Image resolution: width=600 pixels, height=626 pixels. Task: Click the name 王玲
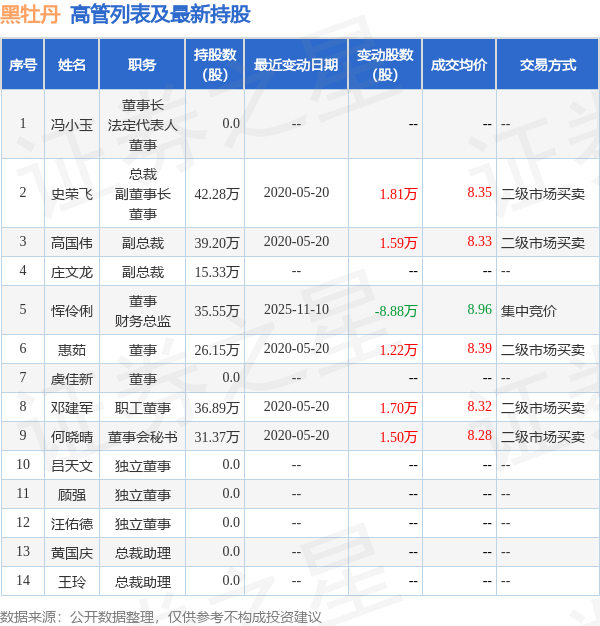72,581
